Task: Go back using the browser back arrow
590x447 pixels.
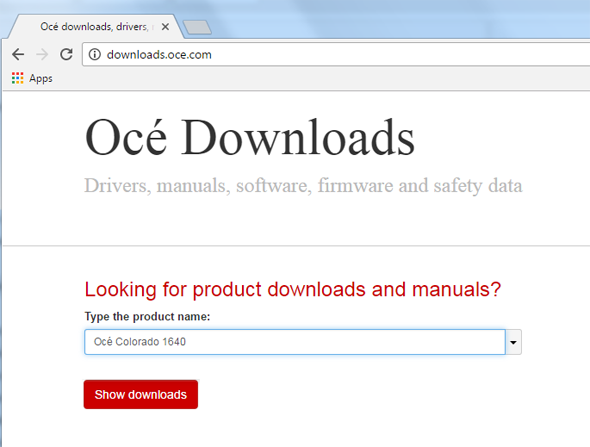Action: pos(18,55)
